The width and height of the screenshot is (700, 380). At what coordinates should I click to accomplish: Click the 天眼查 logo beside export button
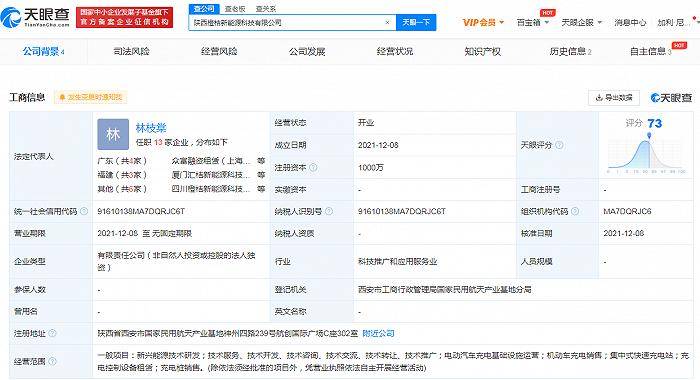[671, 97]
